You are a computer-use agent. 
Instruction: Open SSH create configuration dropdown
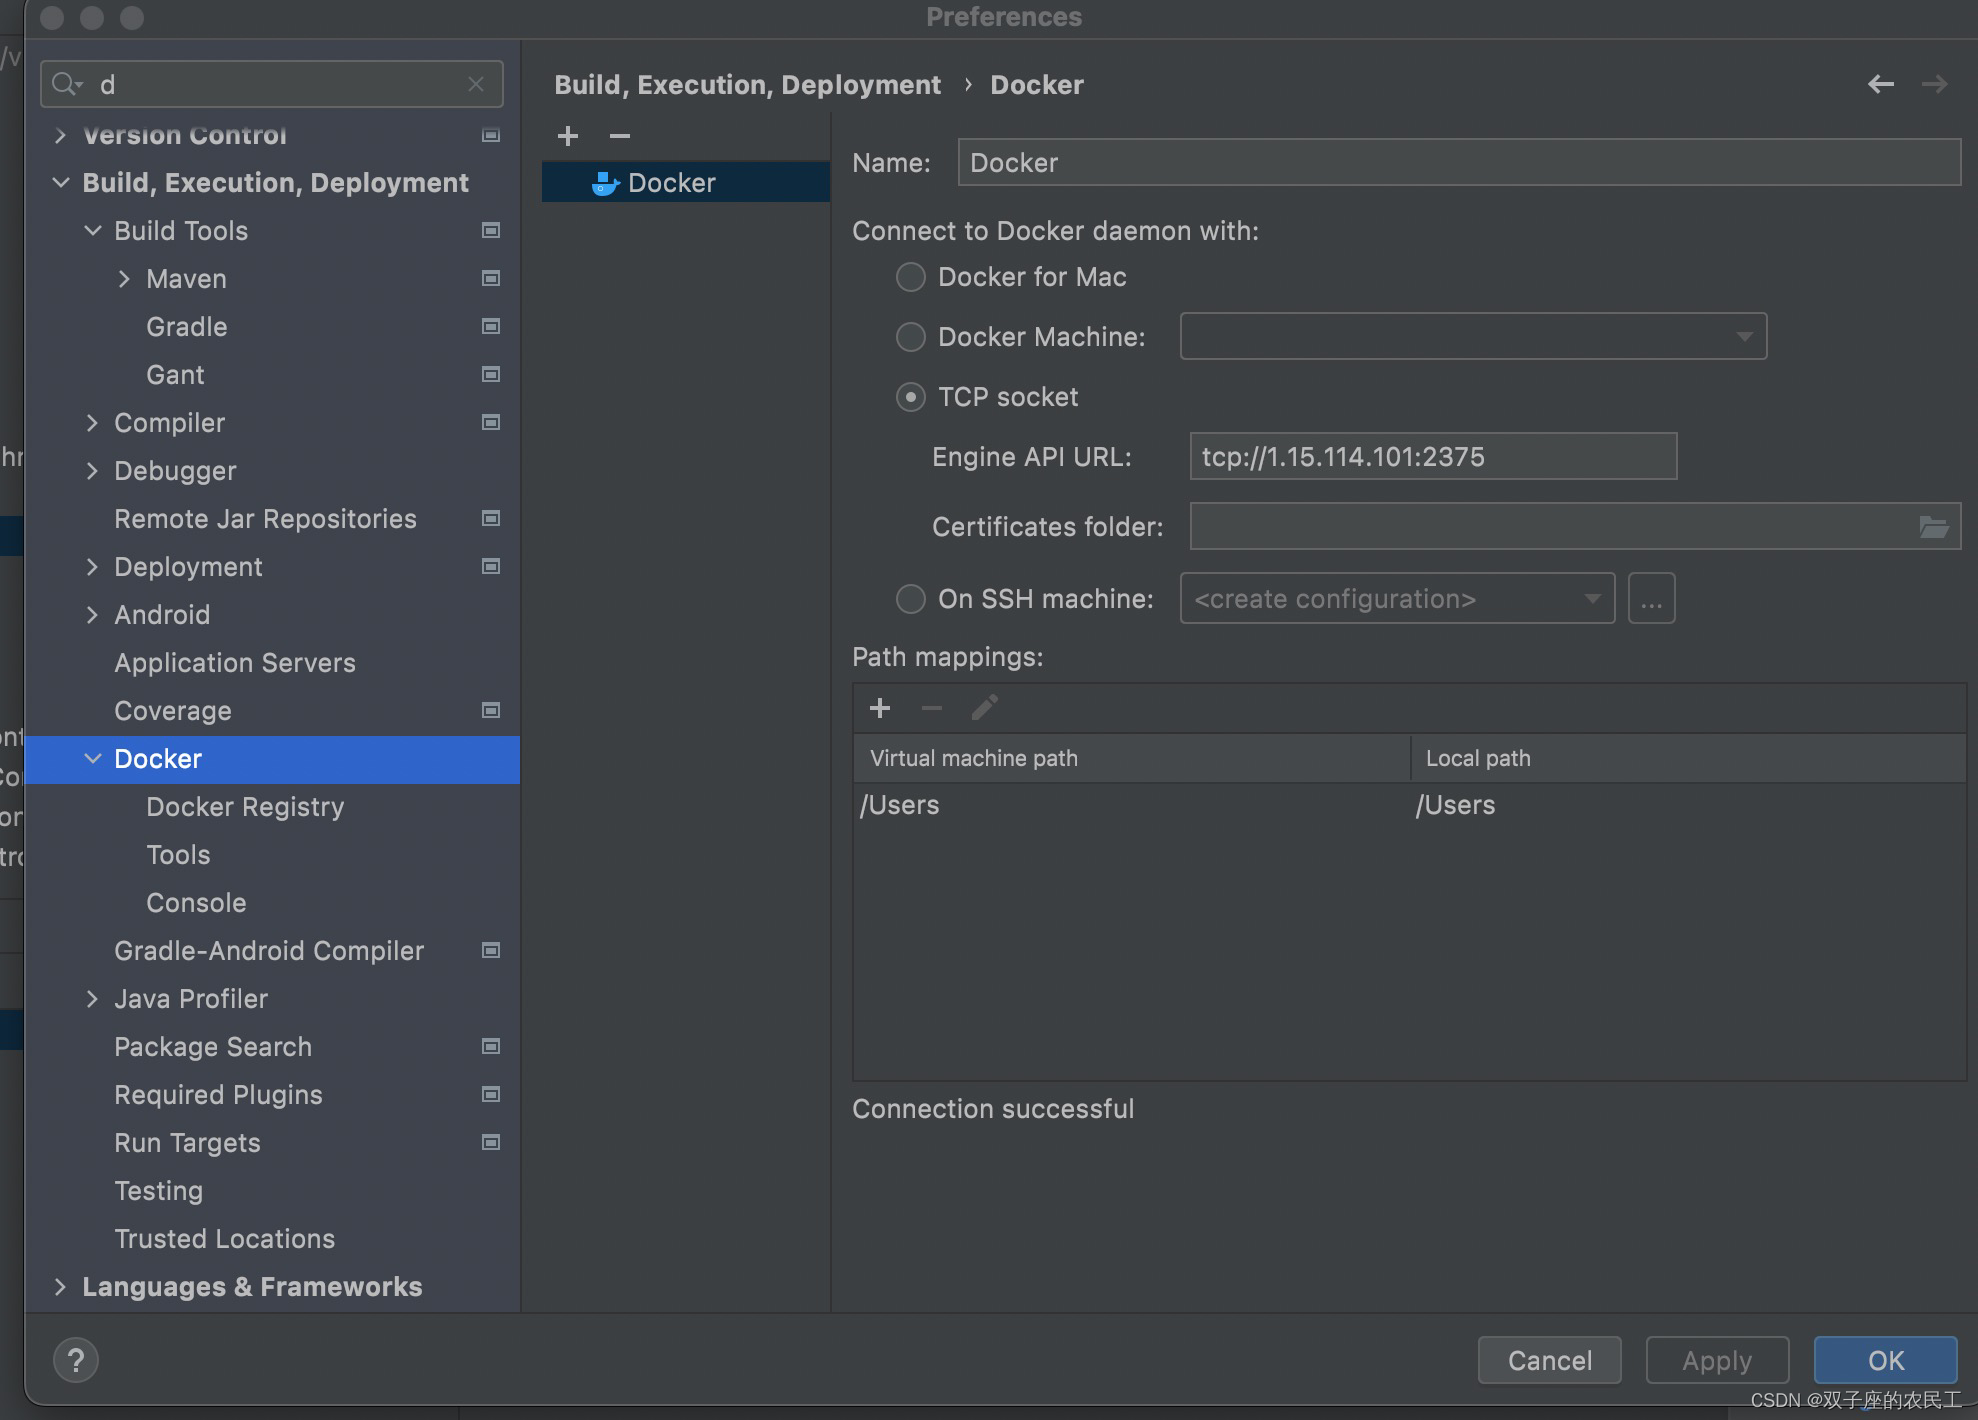point(1396,599)
